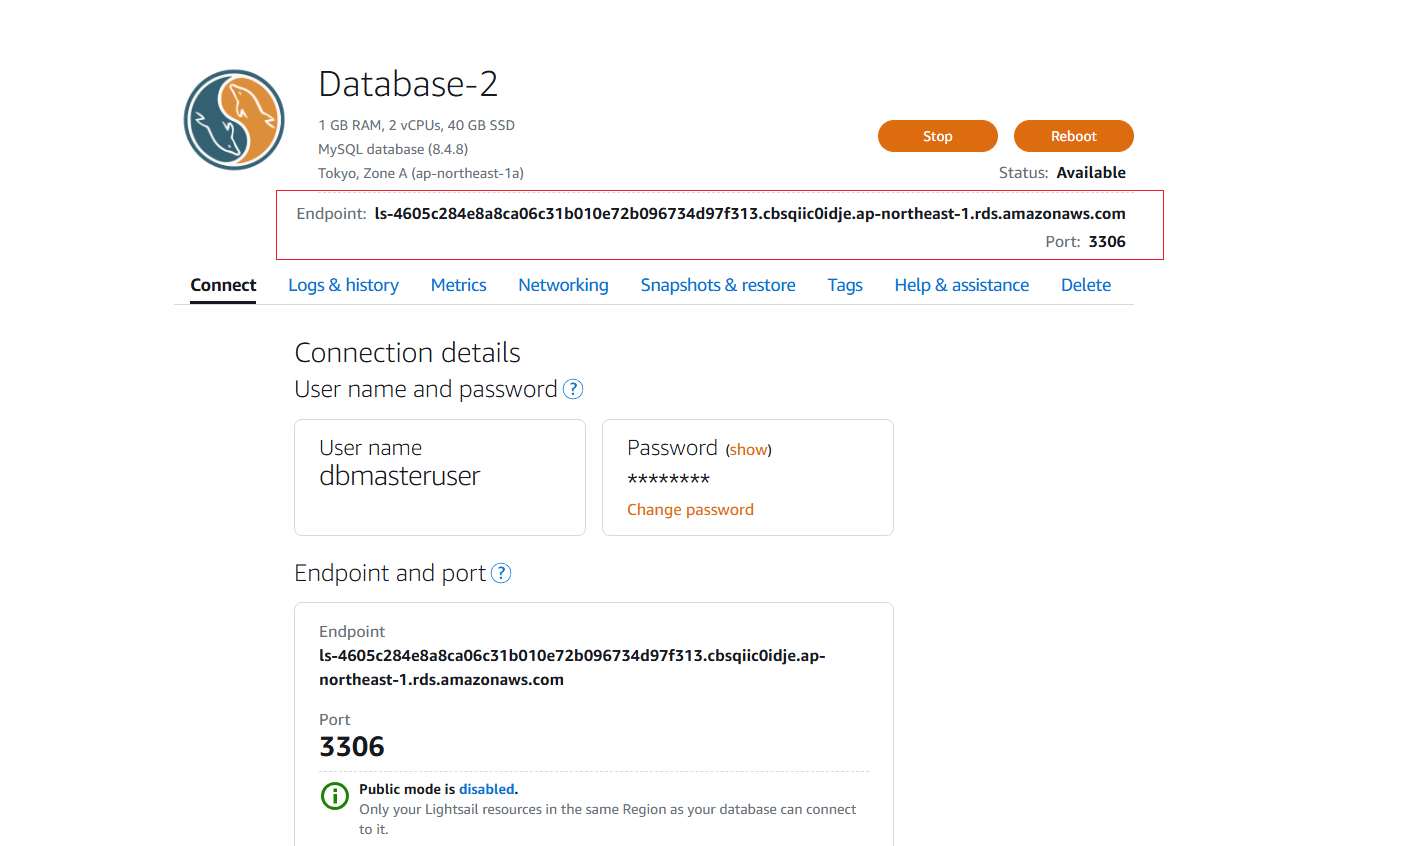The height and width of the screenshot is (846, 1402).
Task: Open help icon beside User name and password
Action: (573, 389)
